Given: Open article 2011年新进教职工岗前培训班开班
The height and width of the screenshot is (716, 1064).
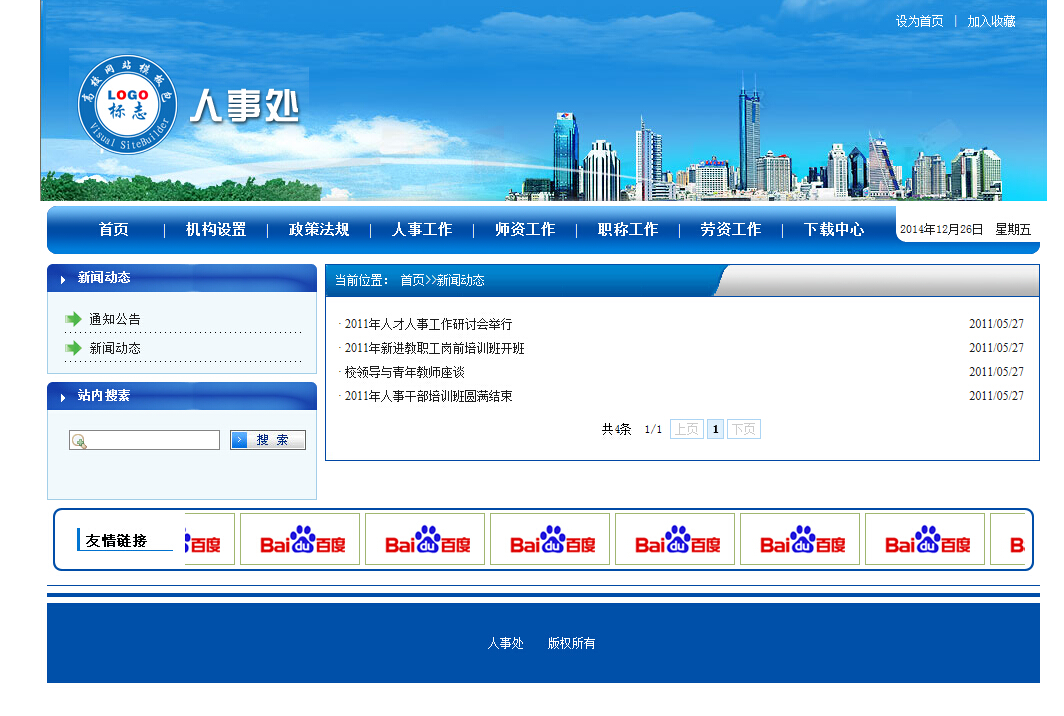Looking at the screenshot, I should 434,348.
